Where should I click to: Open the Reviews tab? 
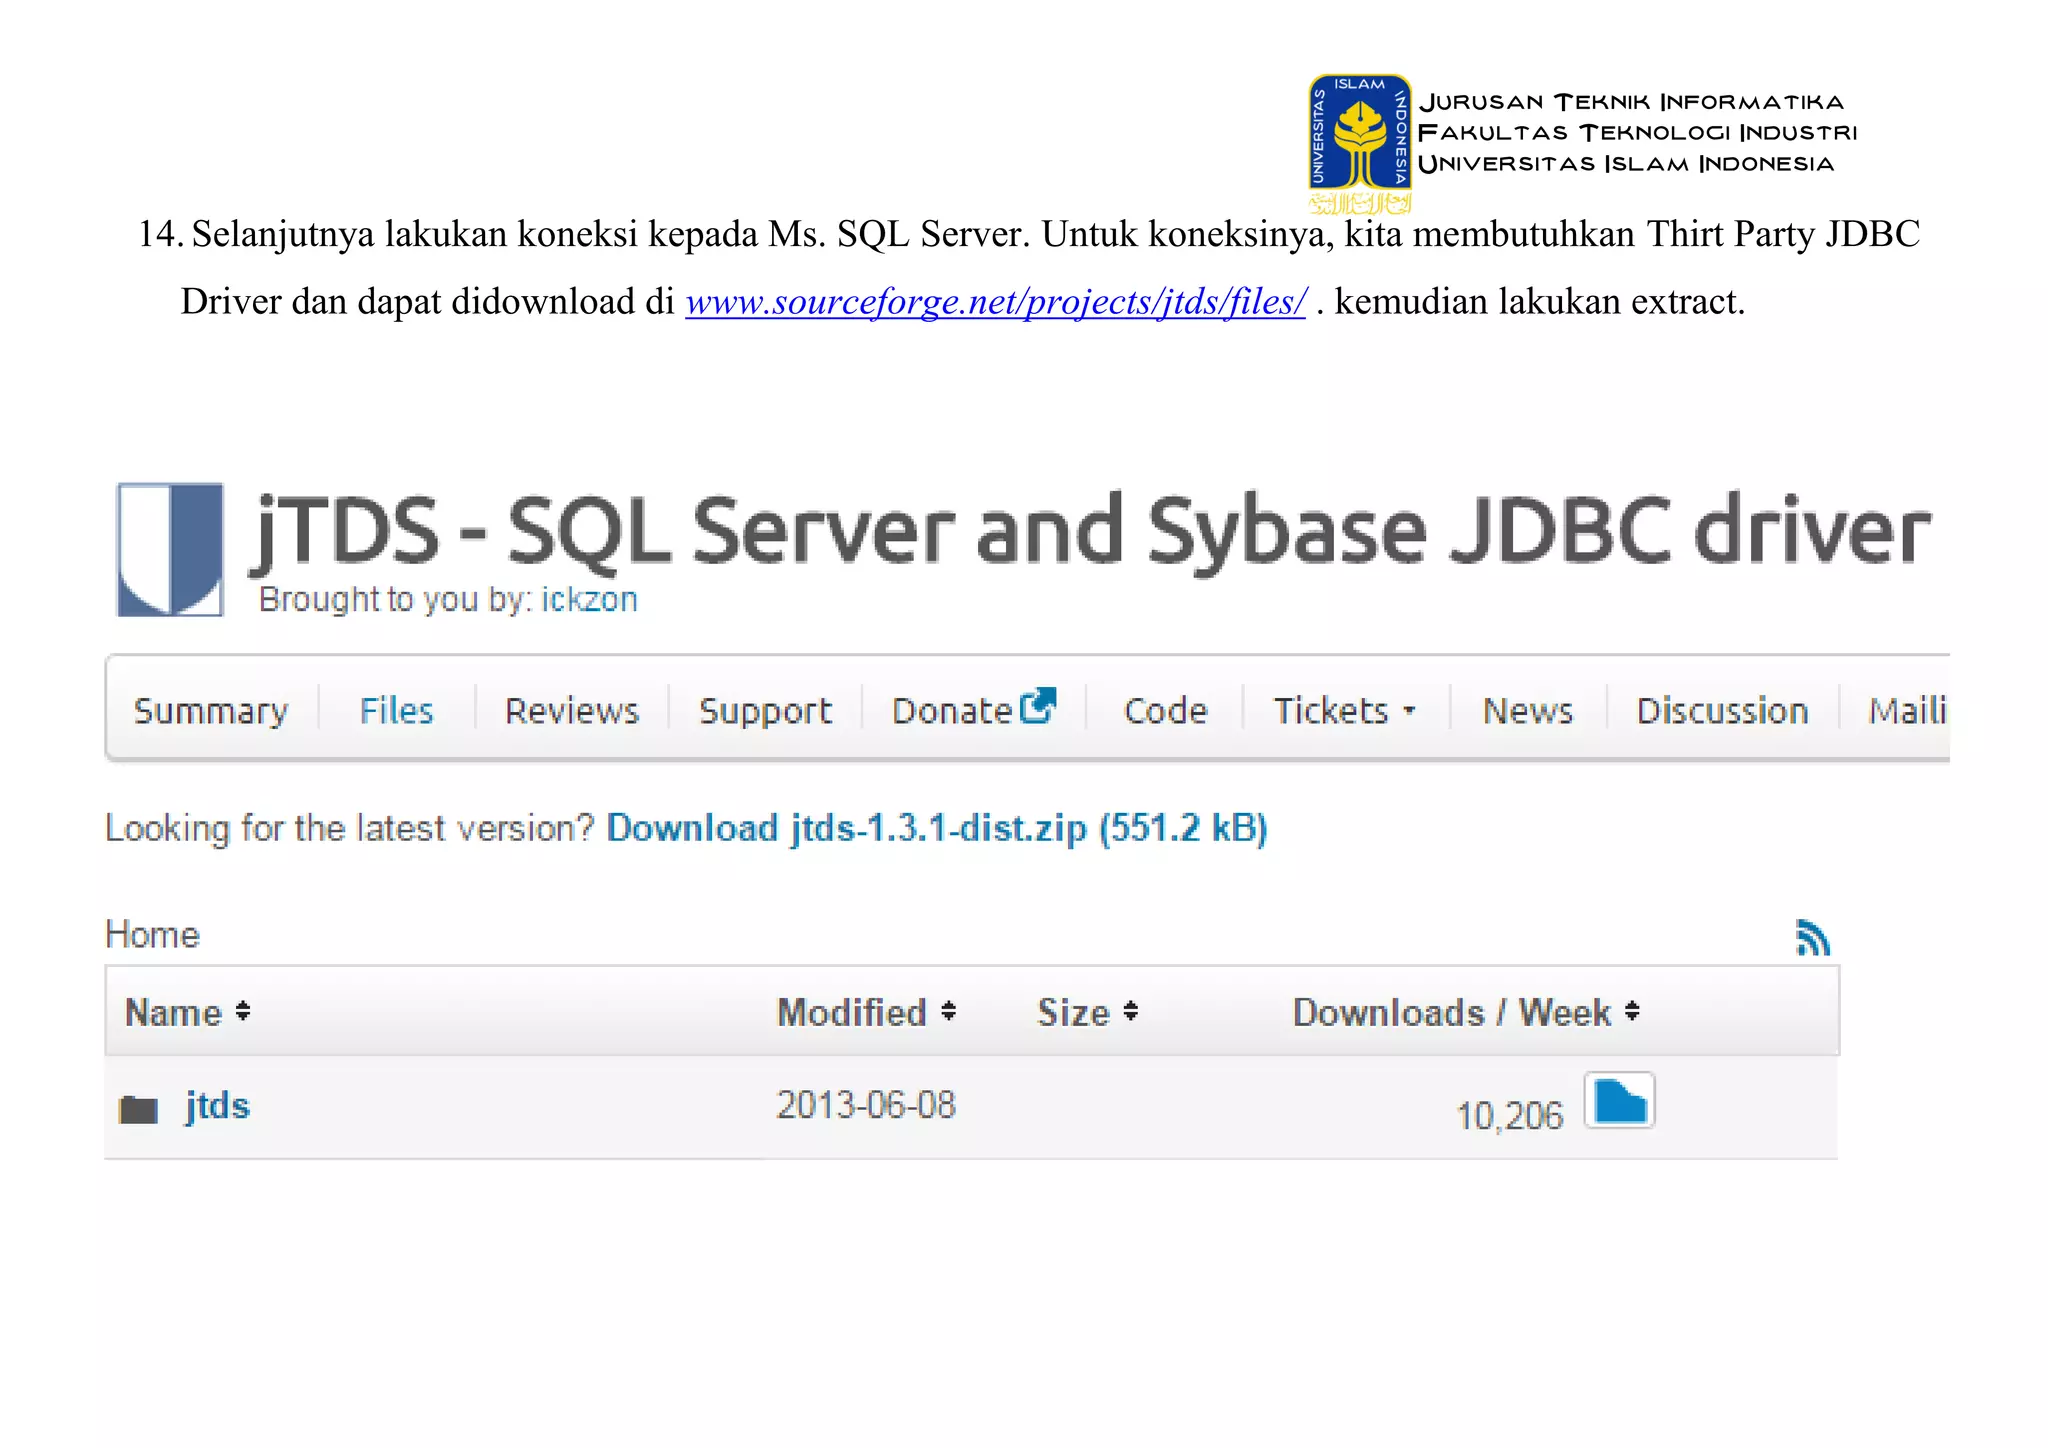[571, 710]
